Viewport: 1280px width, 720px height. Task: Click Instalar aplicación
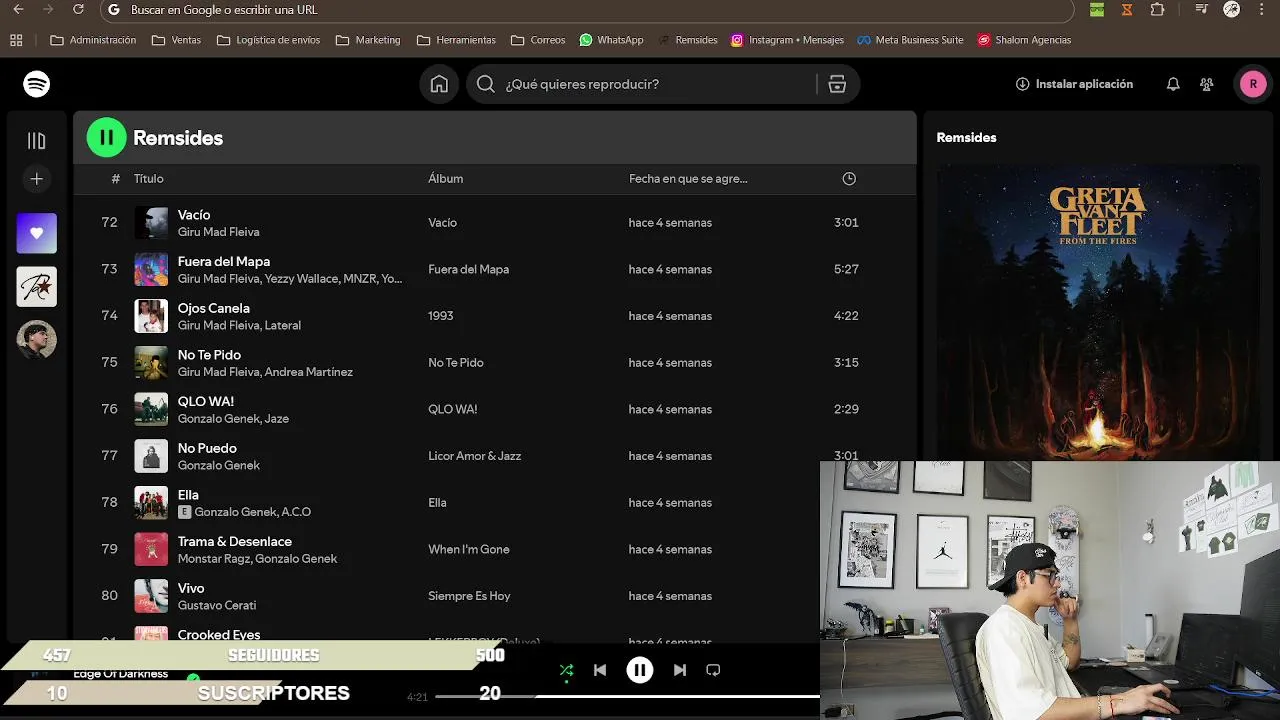1074,84
